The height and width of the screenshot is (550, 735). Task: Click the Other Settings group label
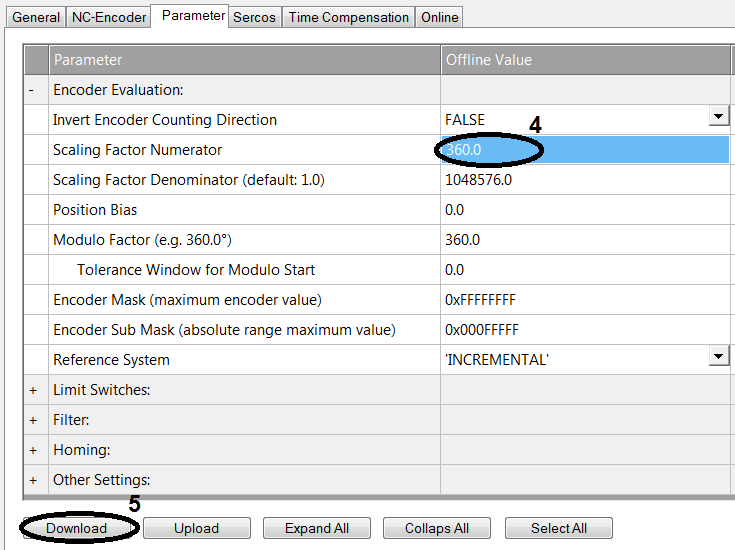[x=101, y=480]
